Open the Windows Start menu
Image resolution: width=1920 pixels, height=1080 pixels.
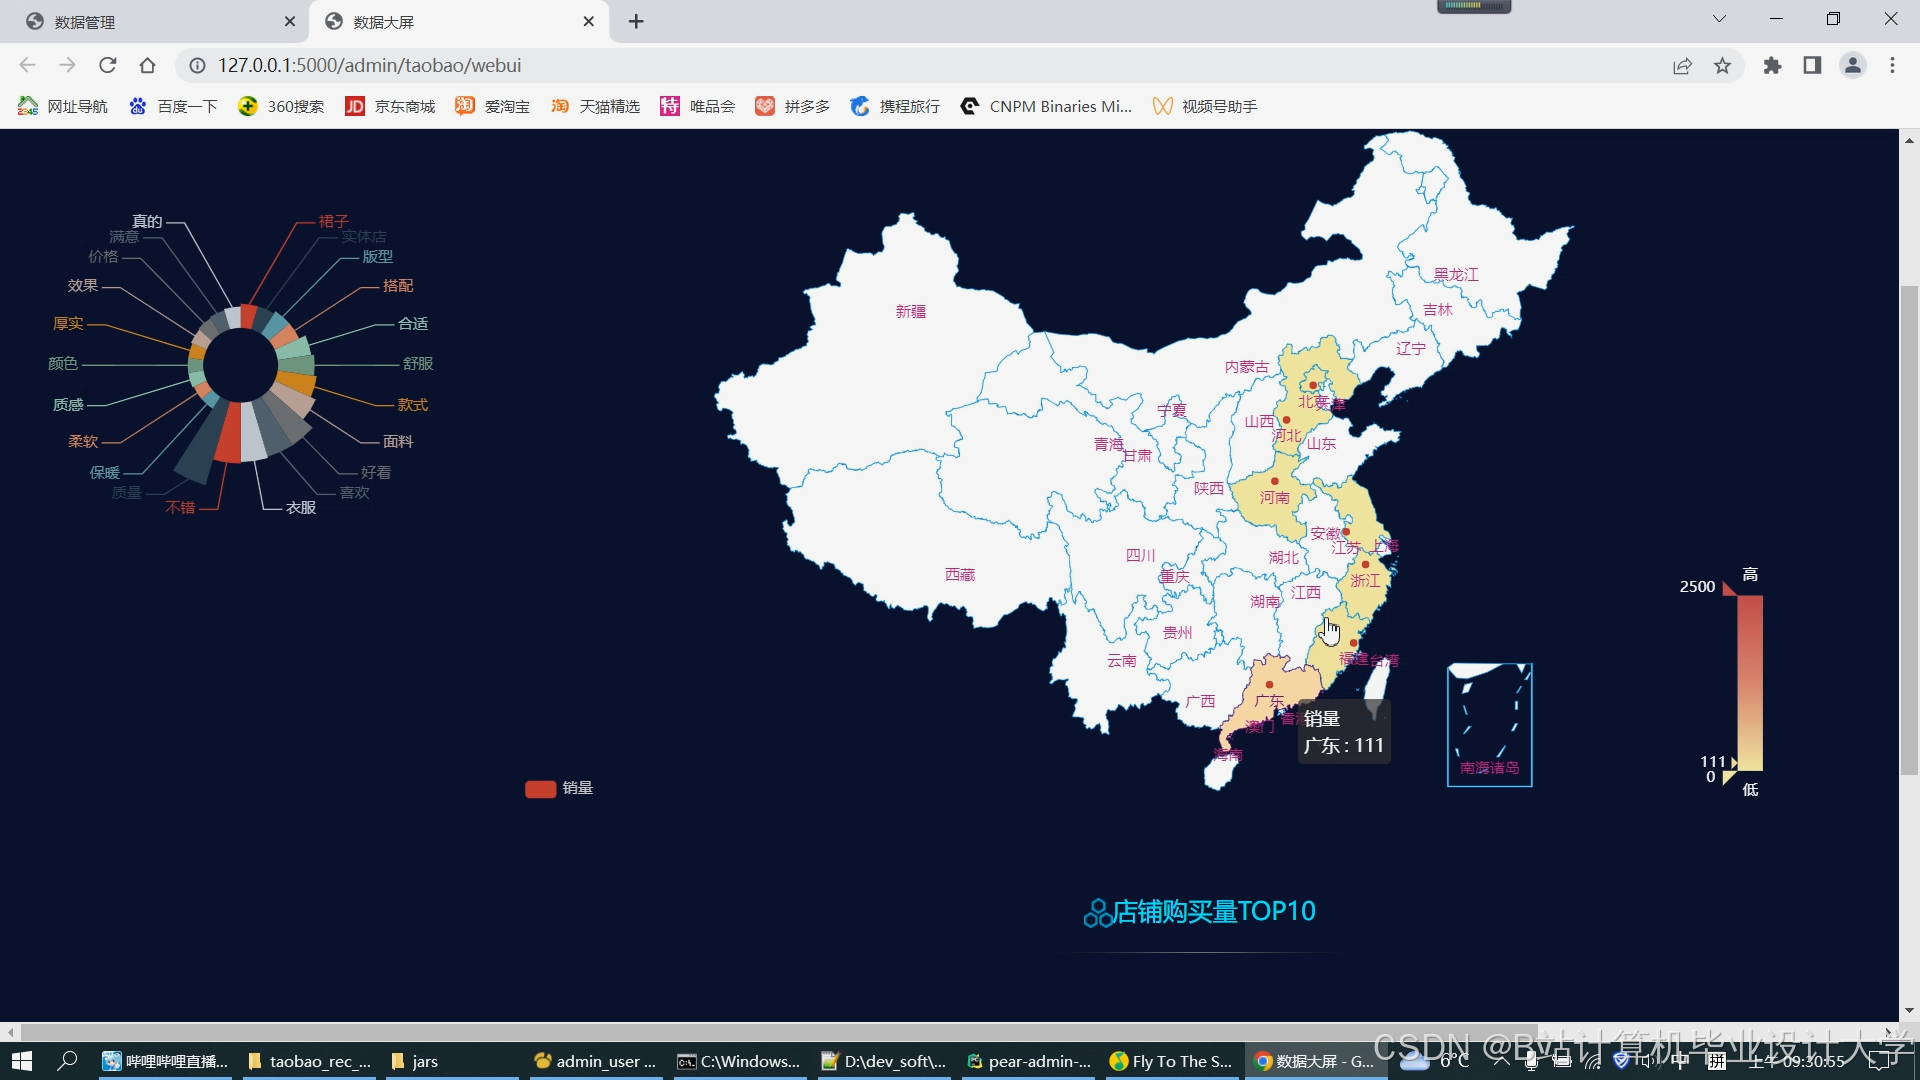click(22, 1060)
